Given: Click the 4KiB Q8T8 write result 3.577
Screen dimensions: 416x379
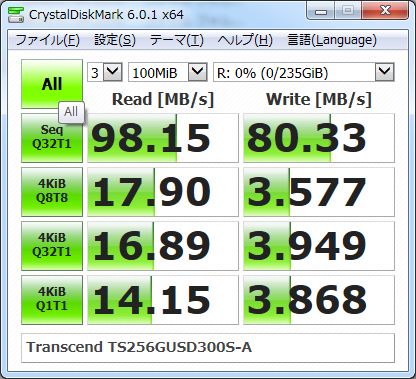Looking at the screenshot, I should pyautogui.click(x=319, y=192).
